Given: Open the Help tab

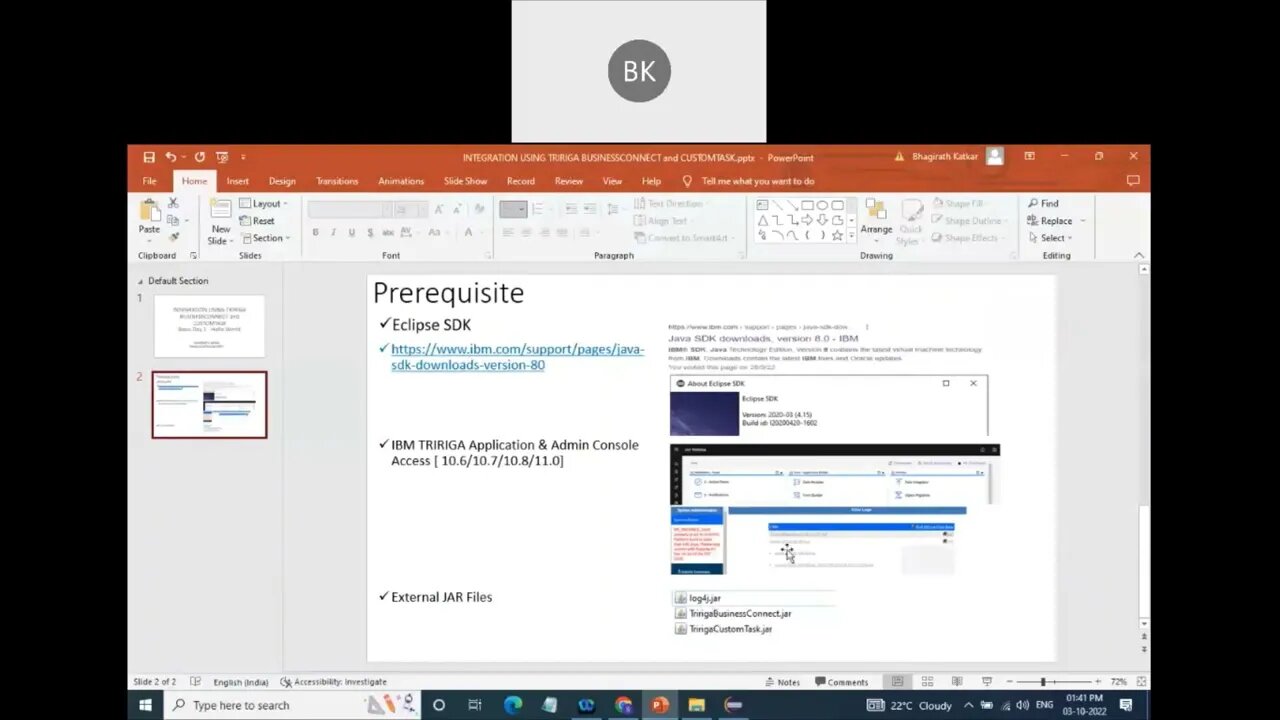Looking at the screenshot, I should (x=651, y=181).
